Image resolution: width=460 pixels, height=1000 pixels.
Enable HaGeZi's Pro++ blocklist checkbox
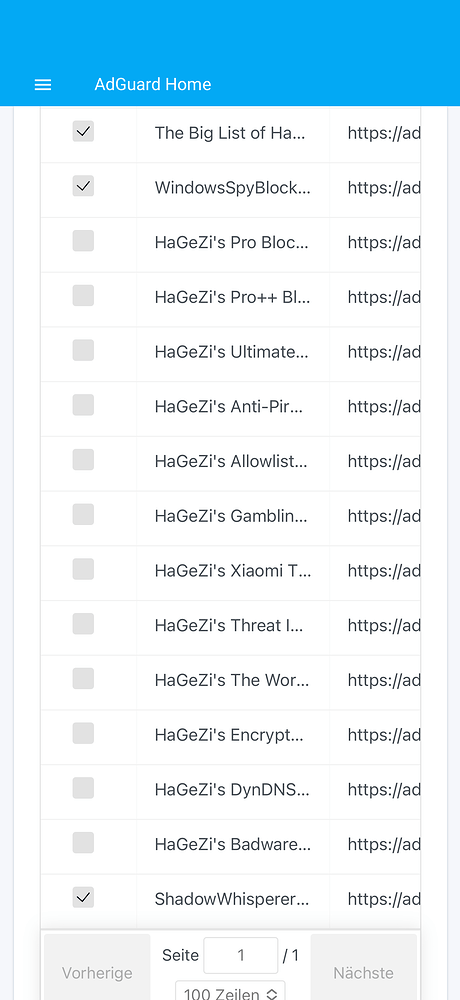click(x=83, y=296)
